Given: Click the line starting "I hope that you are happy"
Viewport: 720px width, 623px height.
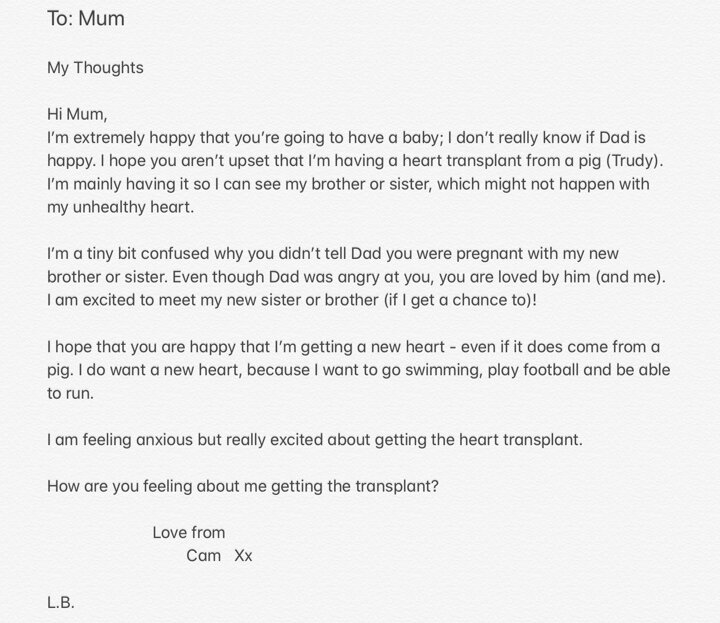Looking at the screenshot, I should coord(350,347).
